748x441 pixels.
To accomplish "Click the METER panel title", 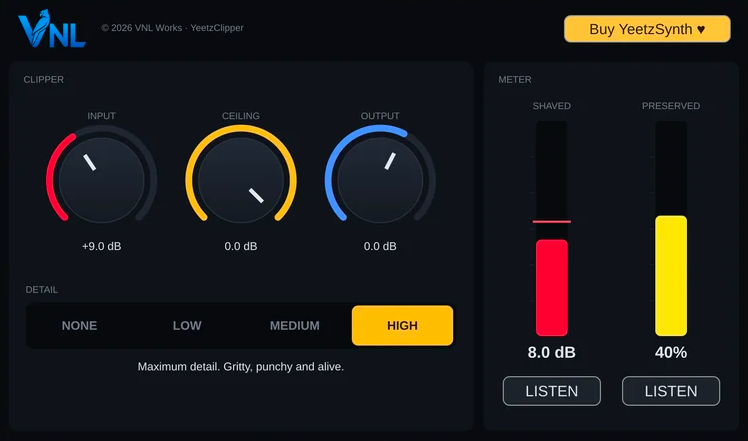I will pyautogui.click(x=515, y=80).
